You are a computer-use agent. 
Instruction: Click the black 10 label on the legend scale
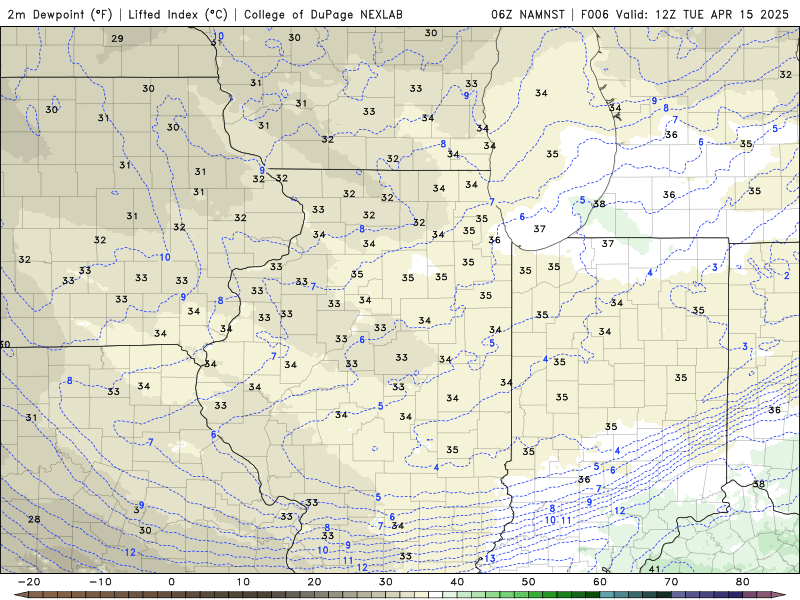pyautogui.click(x=243, y=582)
